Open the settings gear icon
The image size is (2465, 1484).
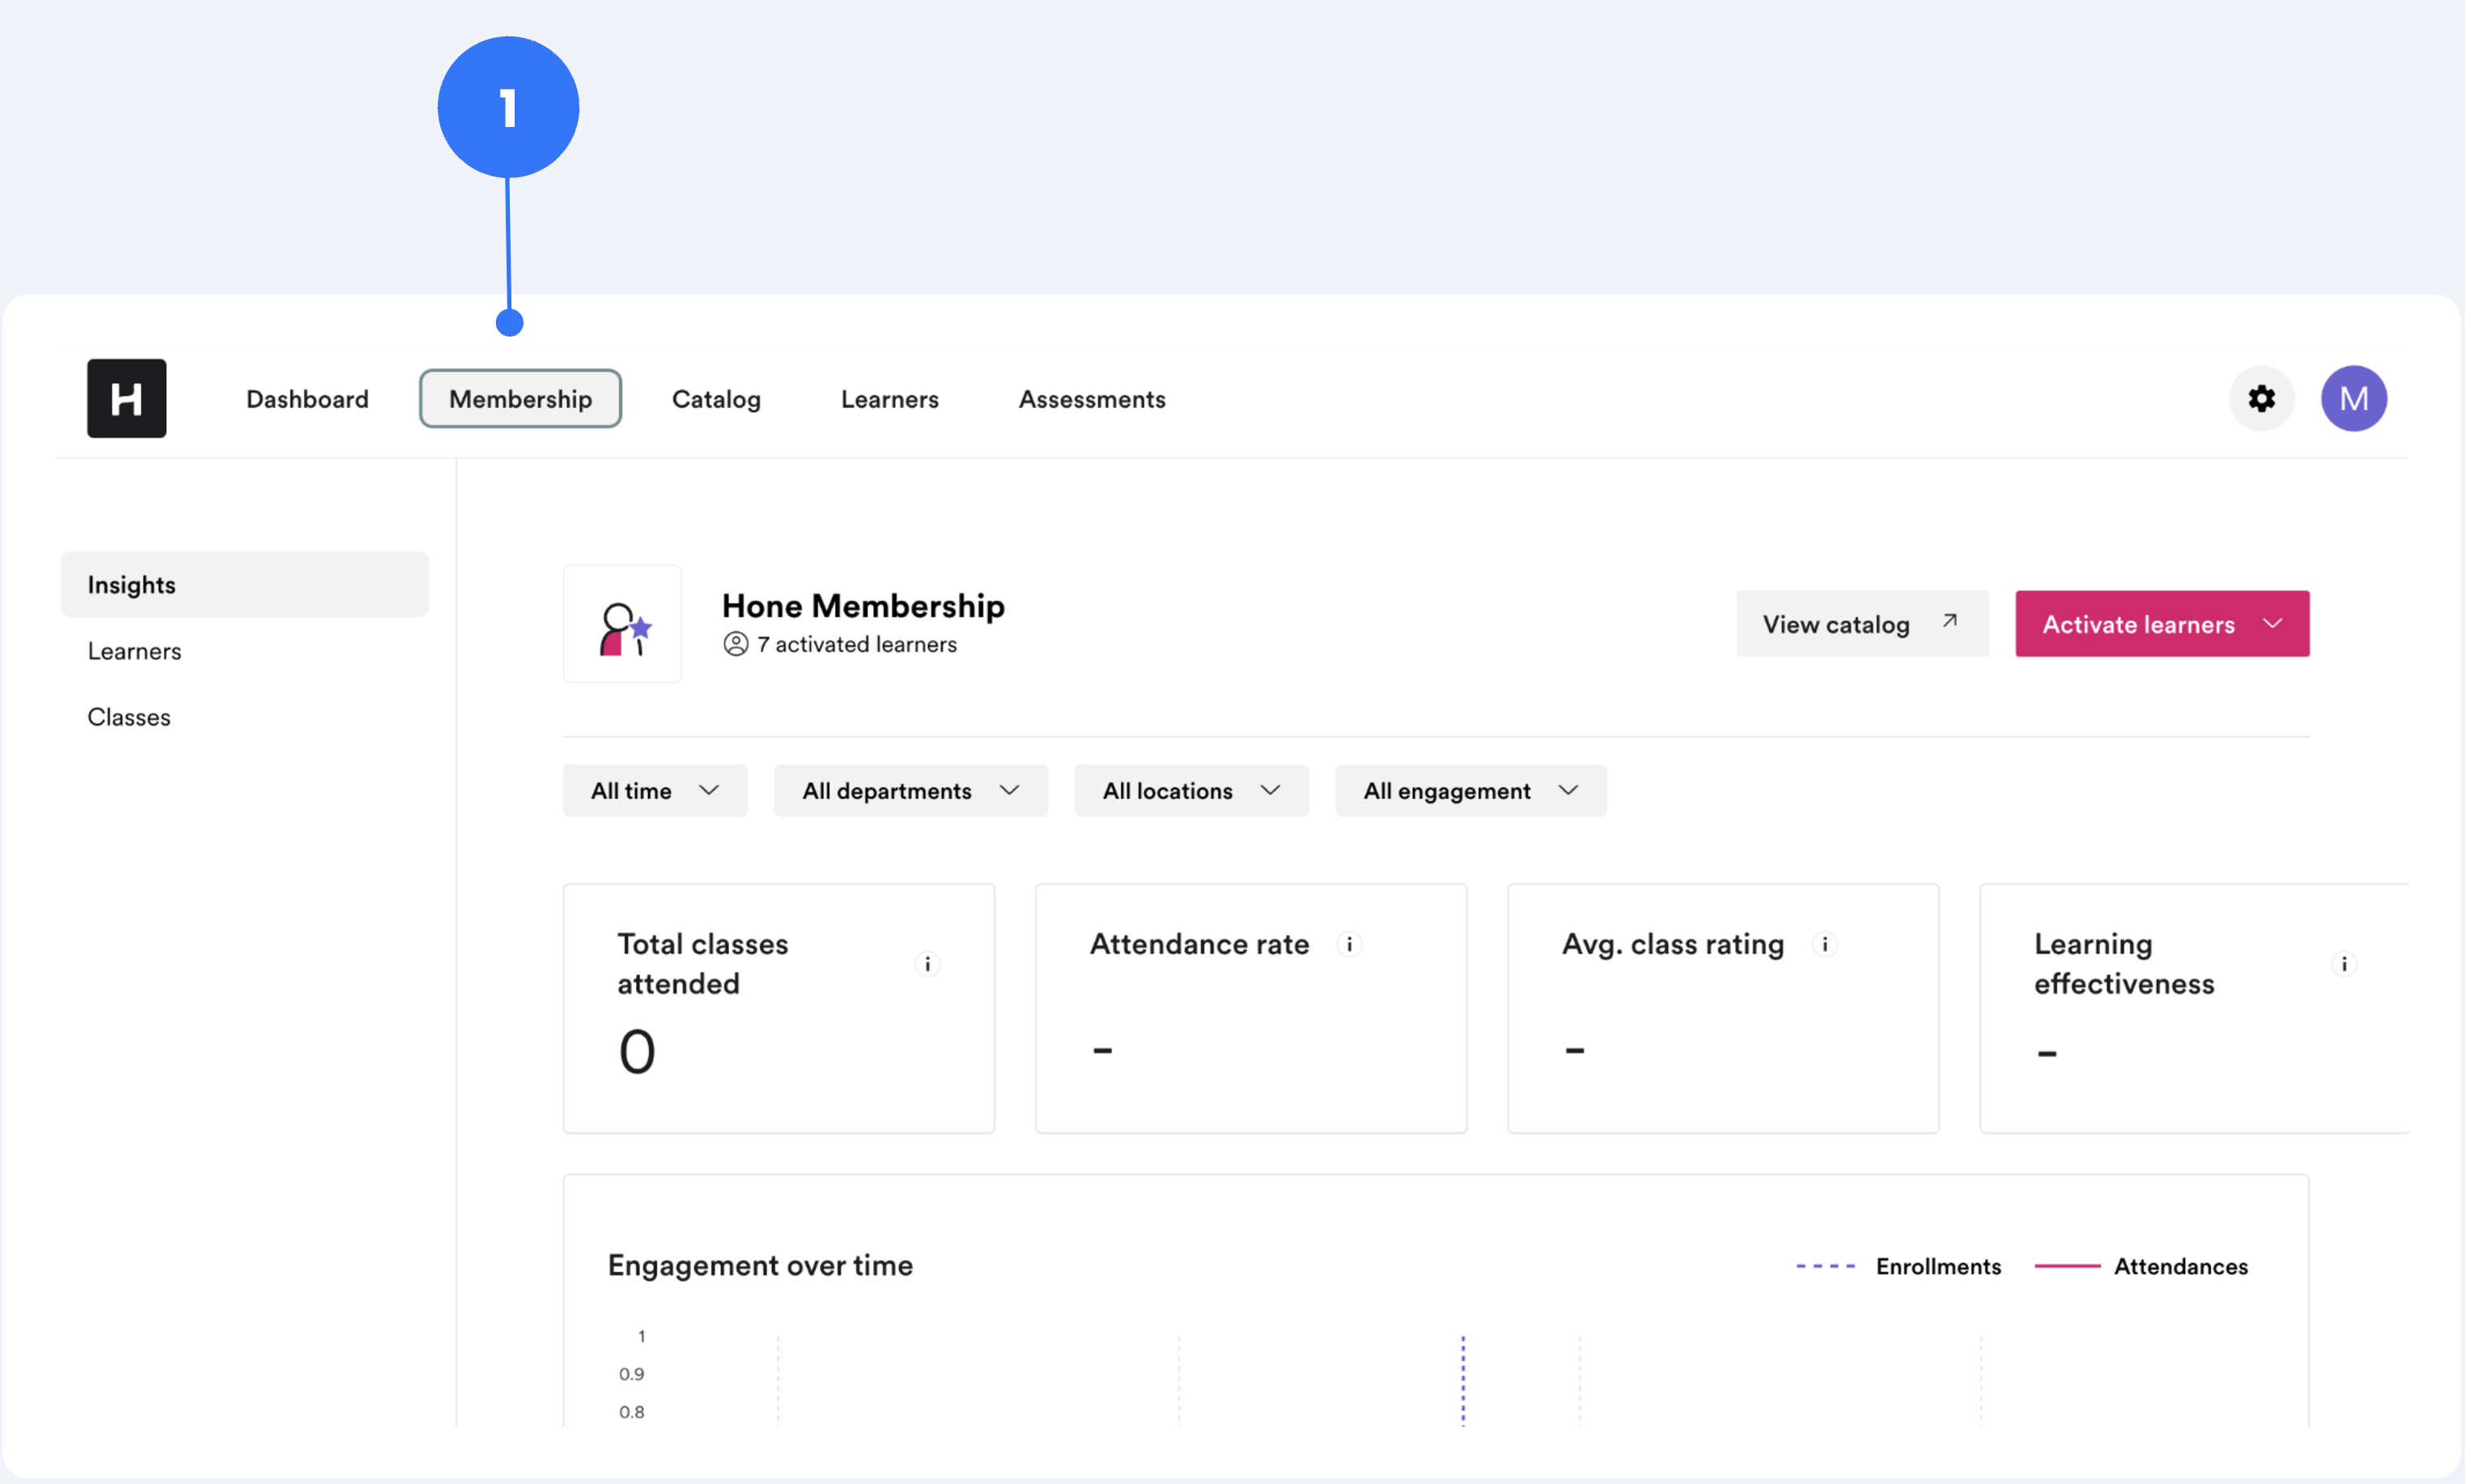pyautogui.click(x=2261, y=398)
